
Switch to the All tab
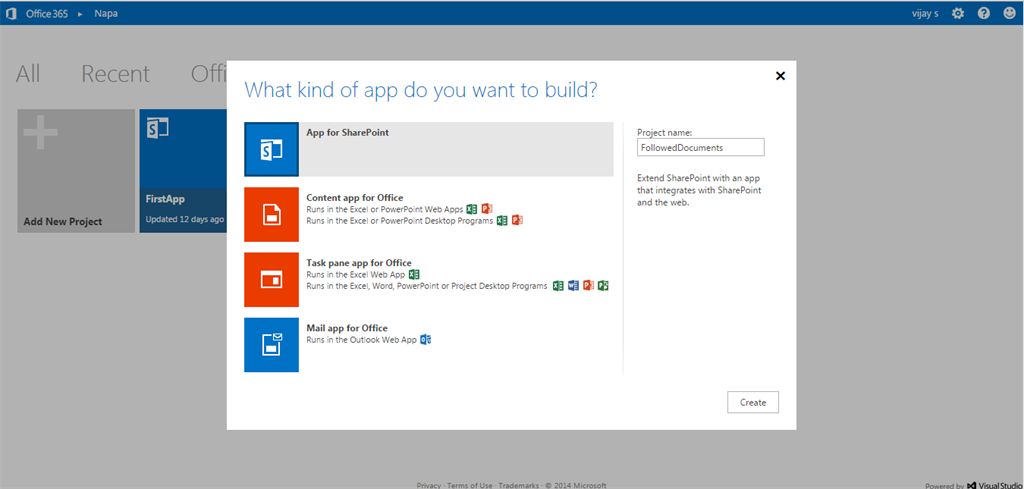point(28,74)
